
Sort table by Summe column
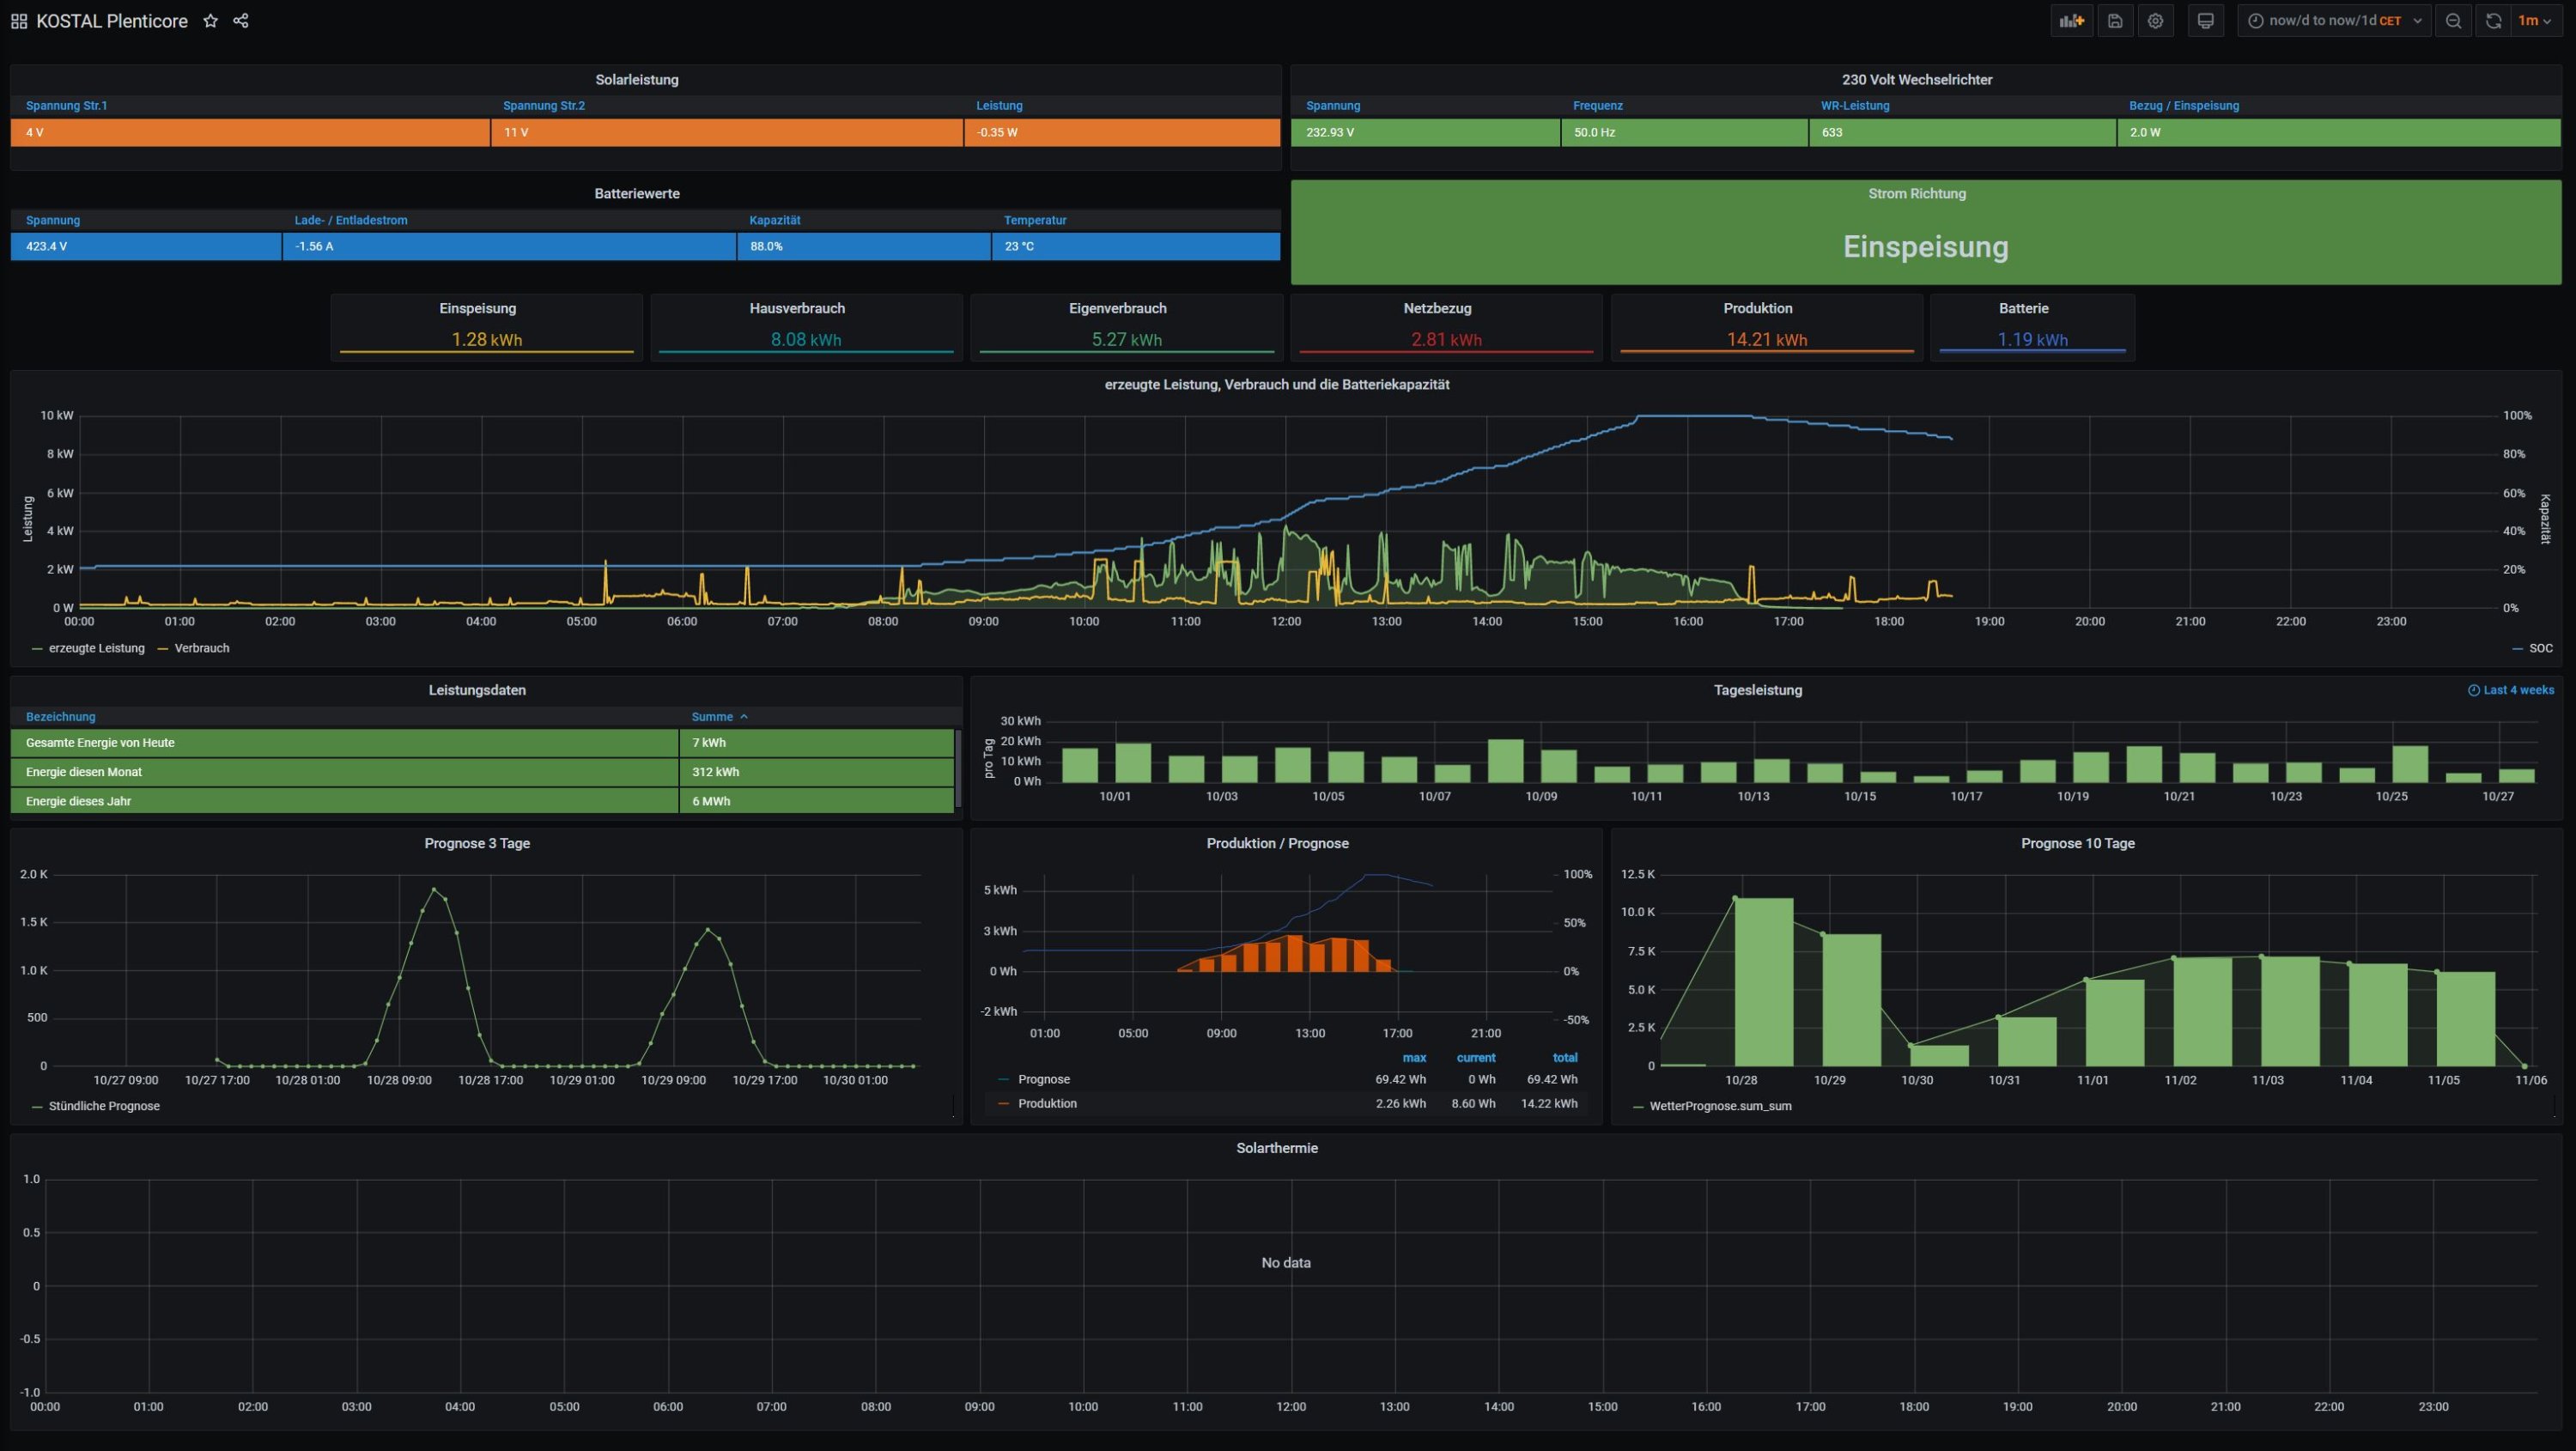coord(712,717)
